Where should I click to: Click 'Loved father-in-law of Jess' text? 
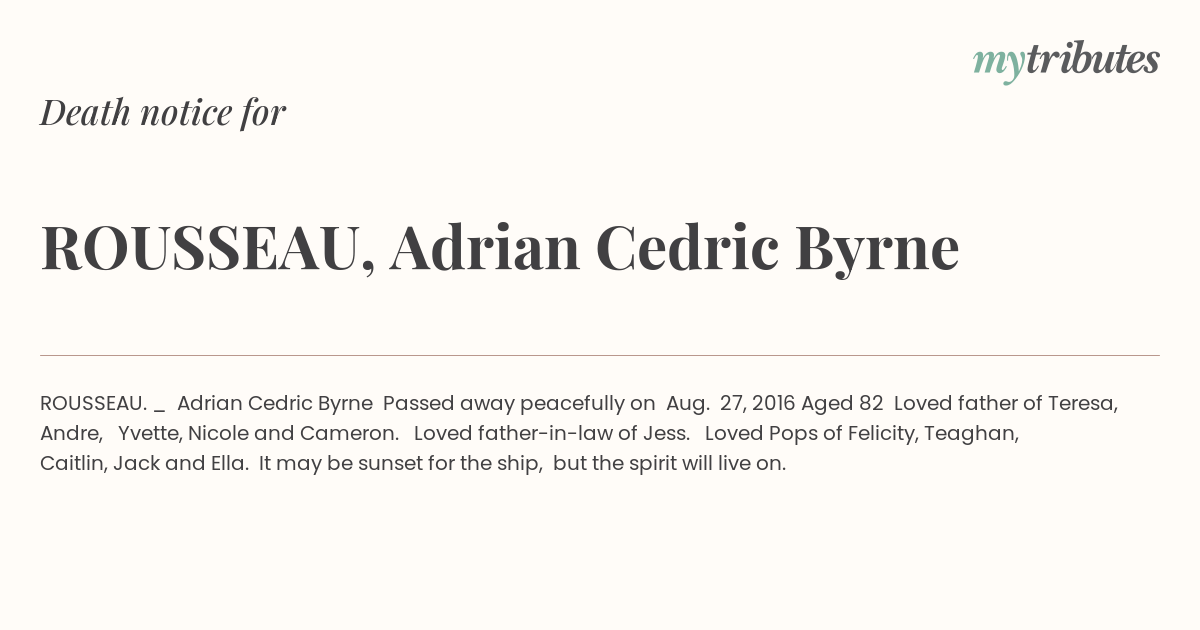pos(552,434)
